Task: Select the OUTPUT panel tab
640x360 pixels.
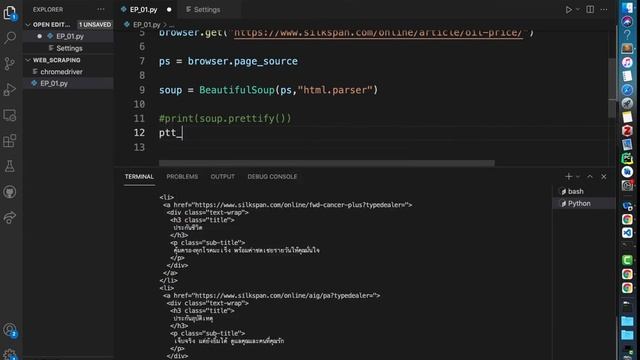Action: pos(222,177)
